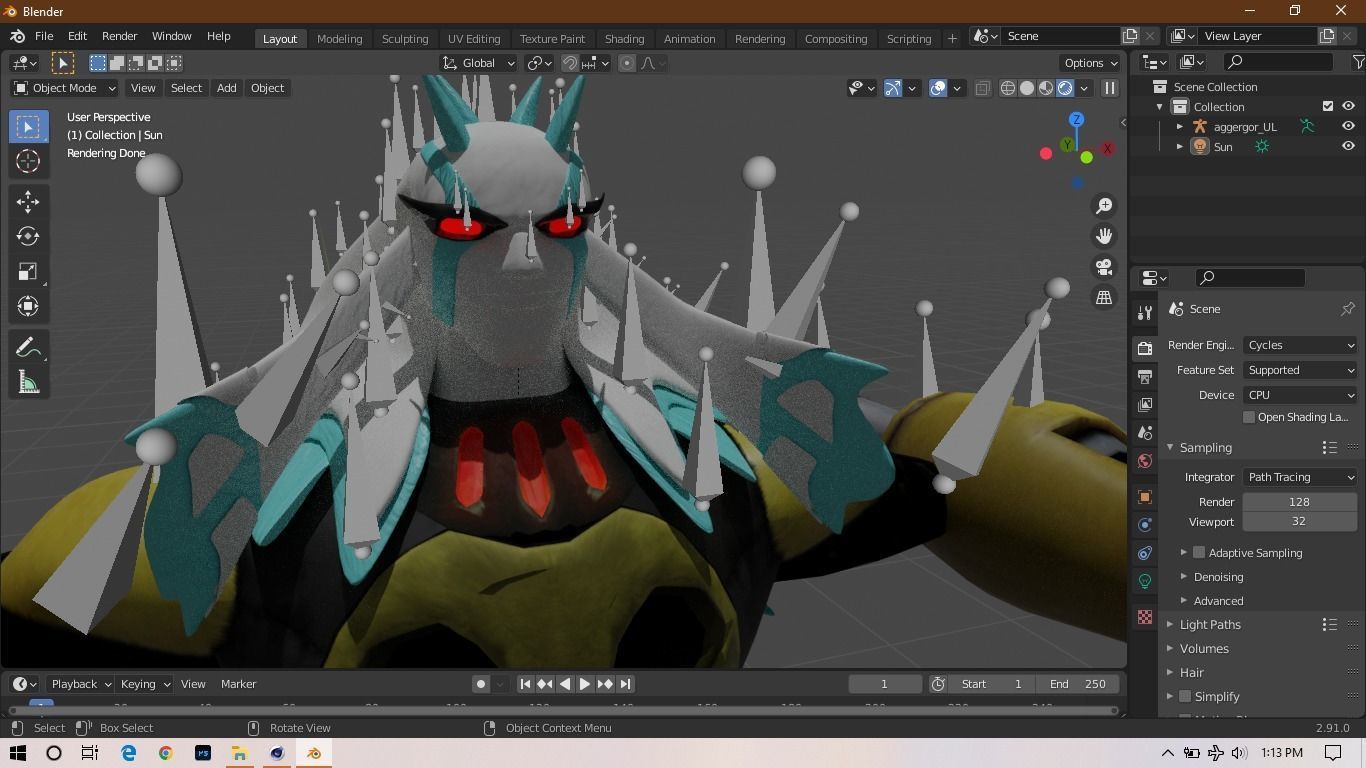Click Play animation button
The image size is (1366, 768).
tap(585, 684)
